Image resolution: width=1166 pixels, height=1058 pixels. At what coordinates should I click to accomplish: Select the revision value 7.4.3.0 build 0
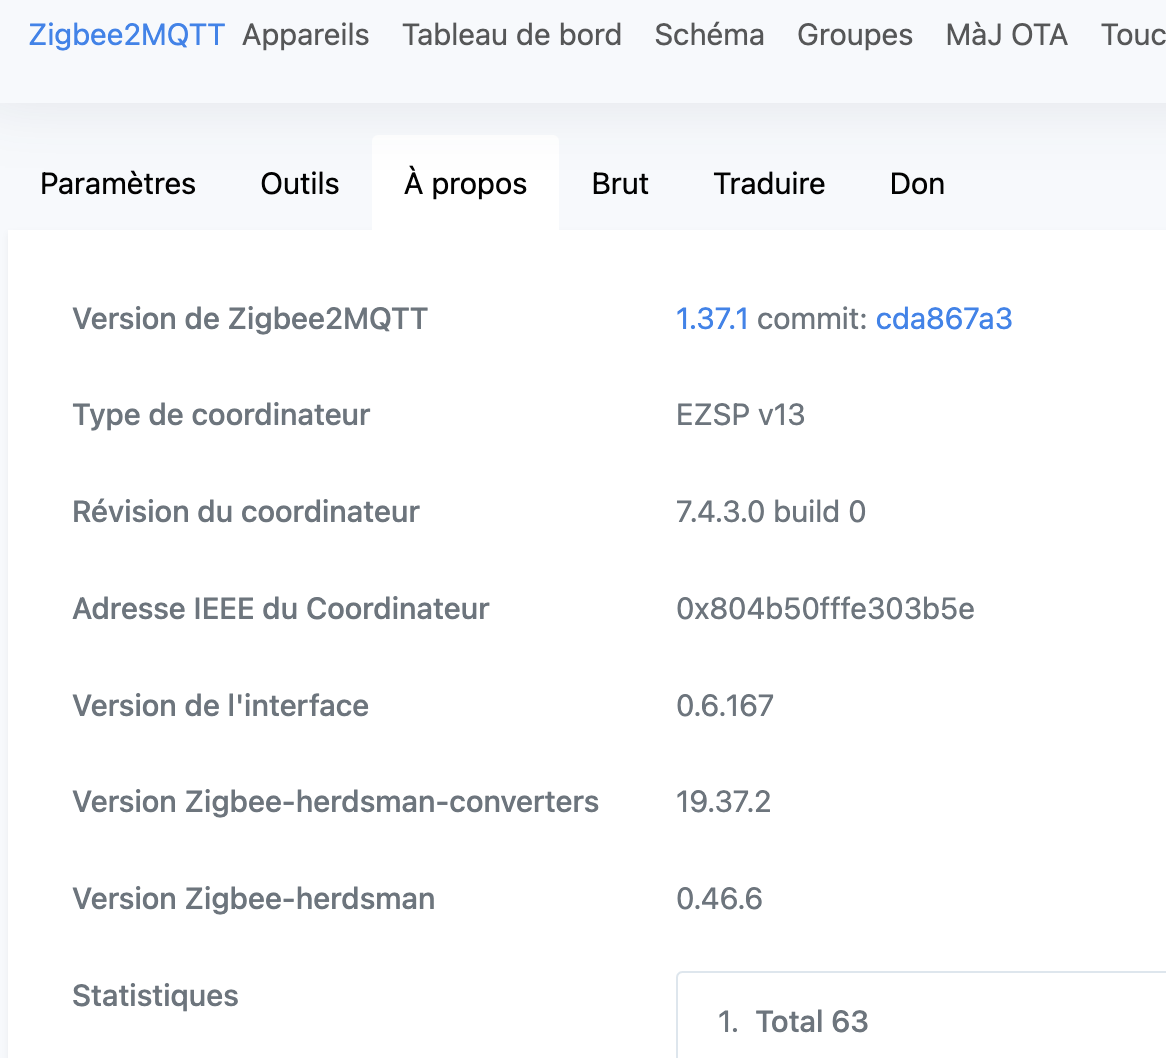(x=771, y=512)
